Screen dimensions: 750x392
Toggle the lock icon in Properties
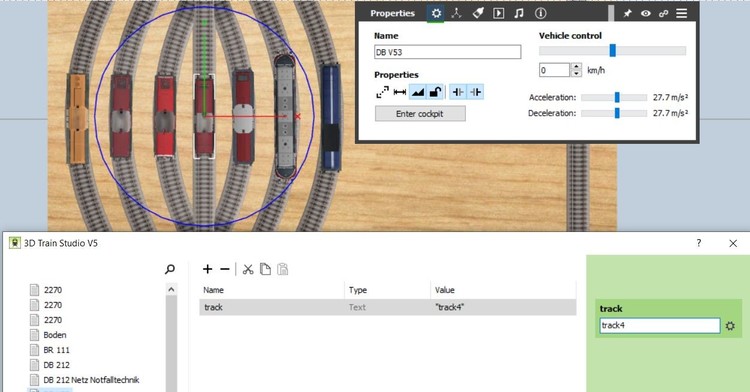pyautogui.click(x=435, y=92)
